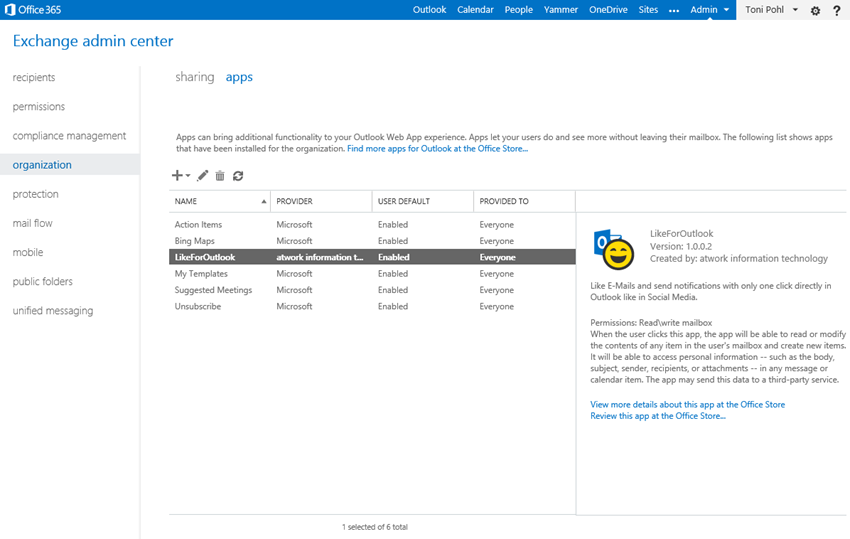Click View more details about this app link

tap(687, 404)
